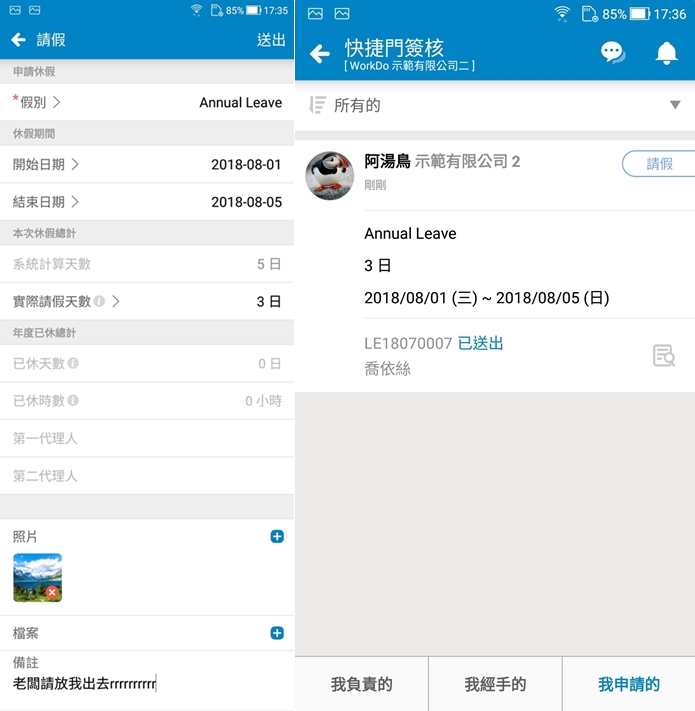Image resolution: width=695 pixels, height=711 pixels.
Task: Tap the date range 2018/08/01 ~ 2018/08/05
Action: [x=486, y=298]
